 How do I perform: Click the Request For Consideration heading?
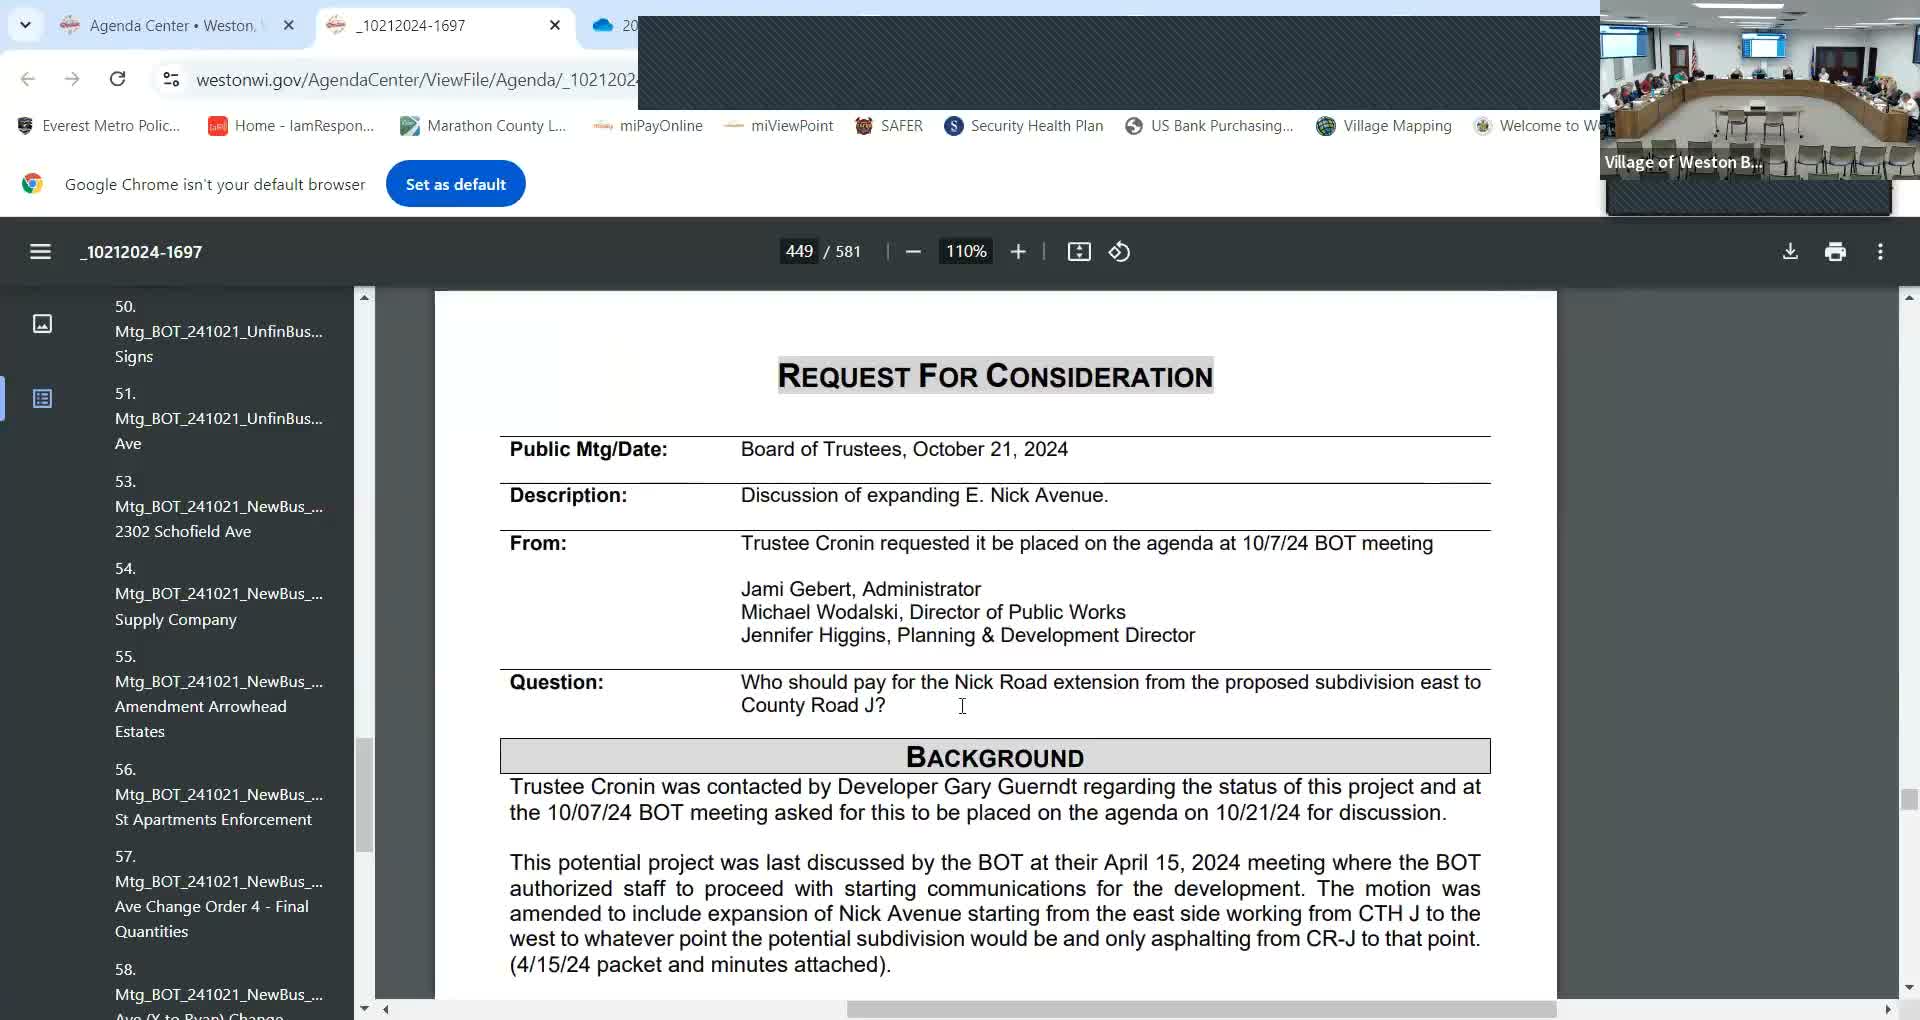click(x=995, y=376)
